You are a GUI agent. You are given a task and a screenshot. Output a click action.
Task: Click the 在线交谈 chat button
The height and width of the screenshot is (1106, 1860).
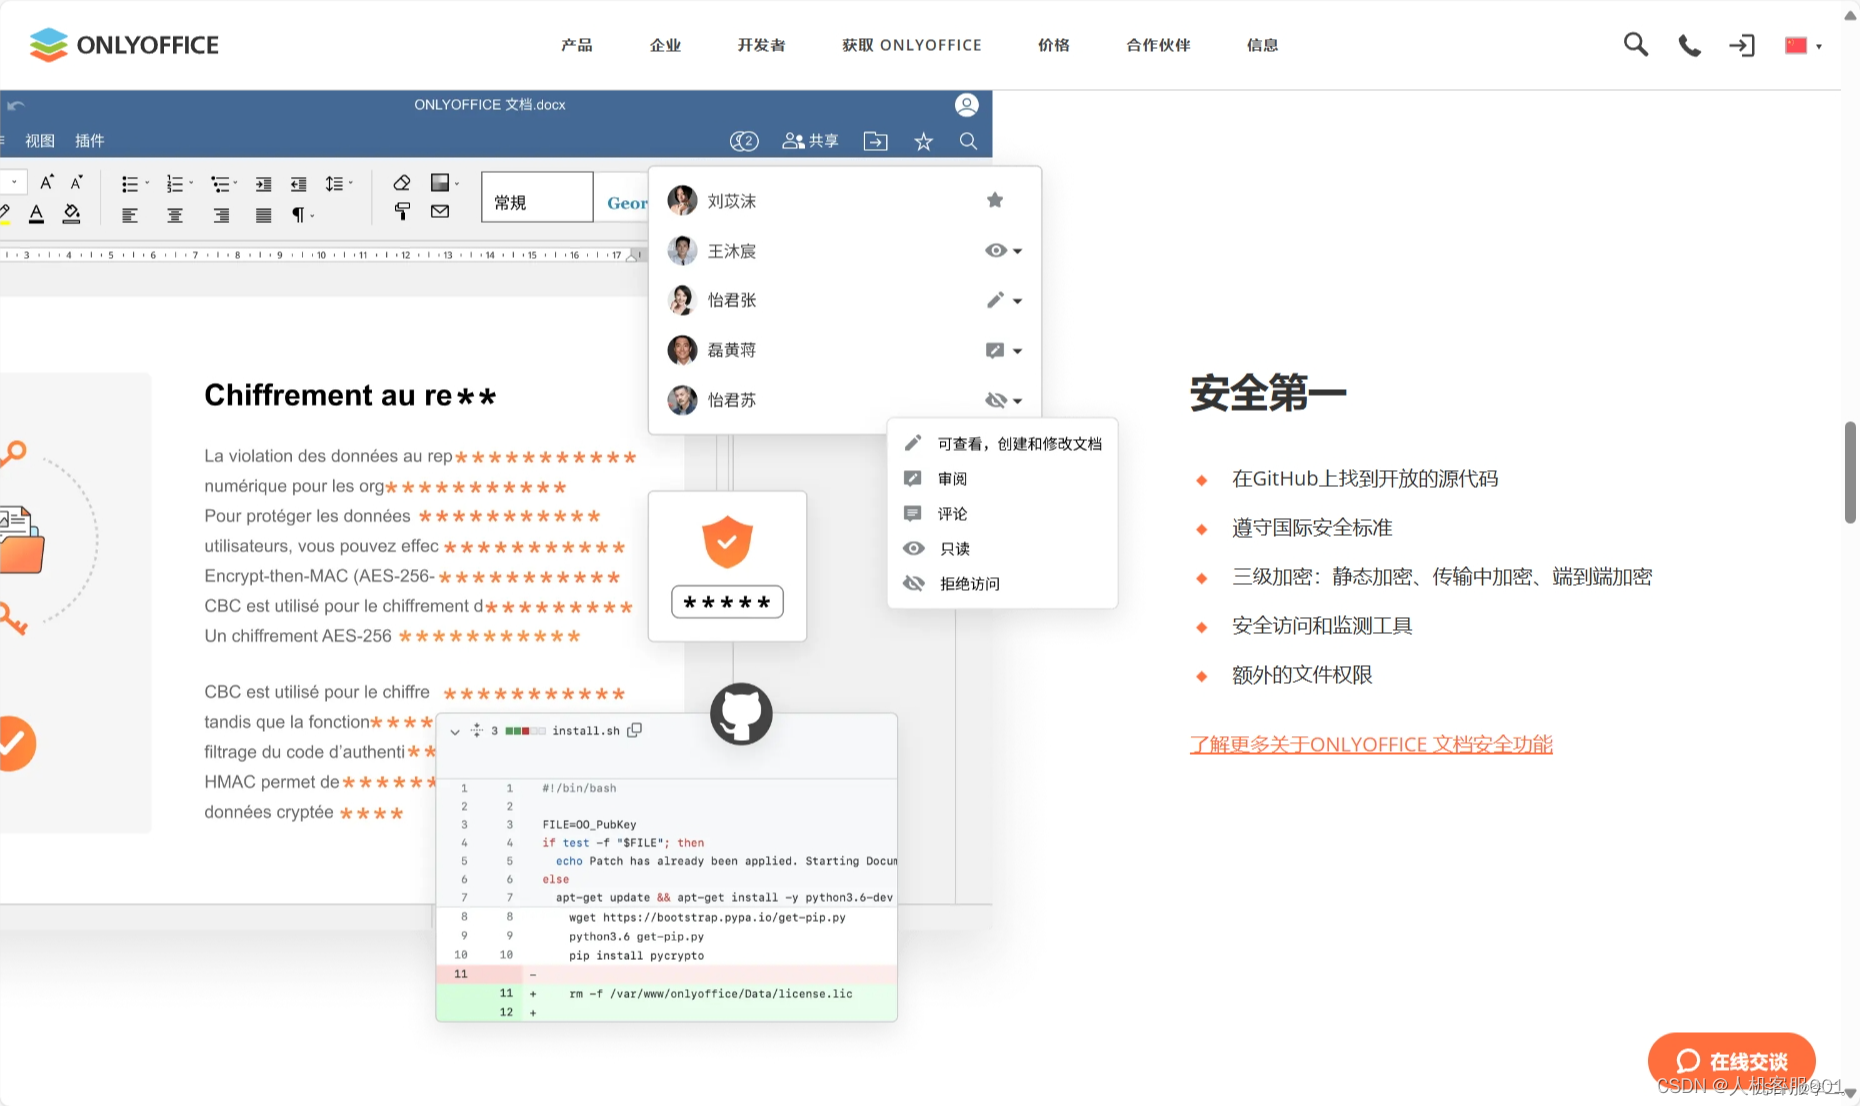tap(1731, 1061)
